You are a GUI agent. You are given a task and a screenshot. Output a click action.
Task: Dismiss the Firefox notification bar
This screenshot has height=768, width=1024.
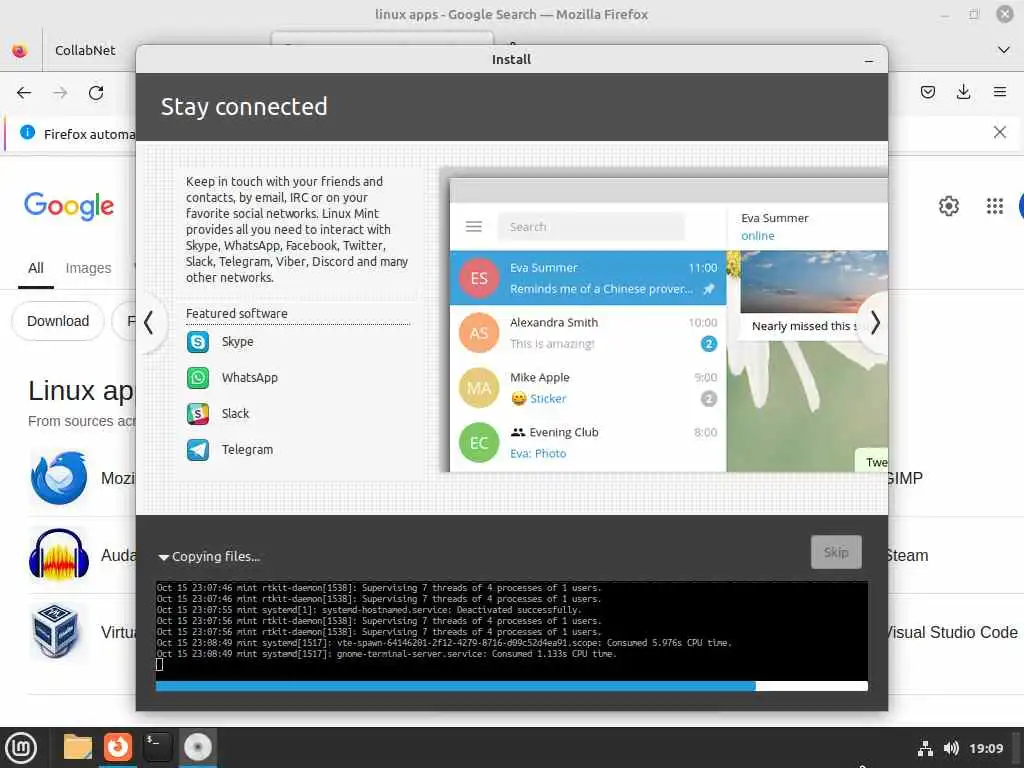tap(1000, 133)
